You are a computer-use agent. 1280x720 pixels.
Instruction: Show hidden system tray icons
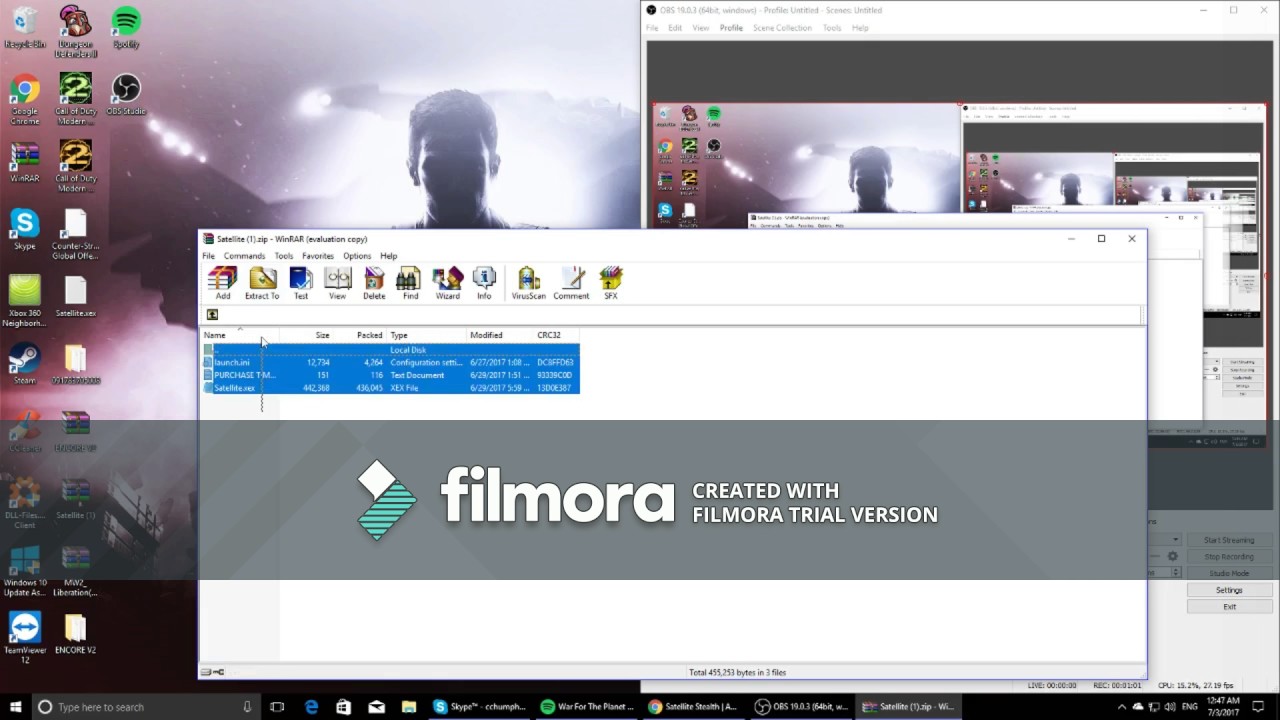1121,707
